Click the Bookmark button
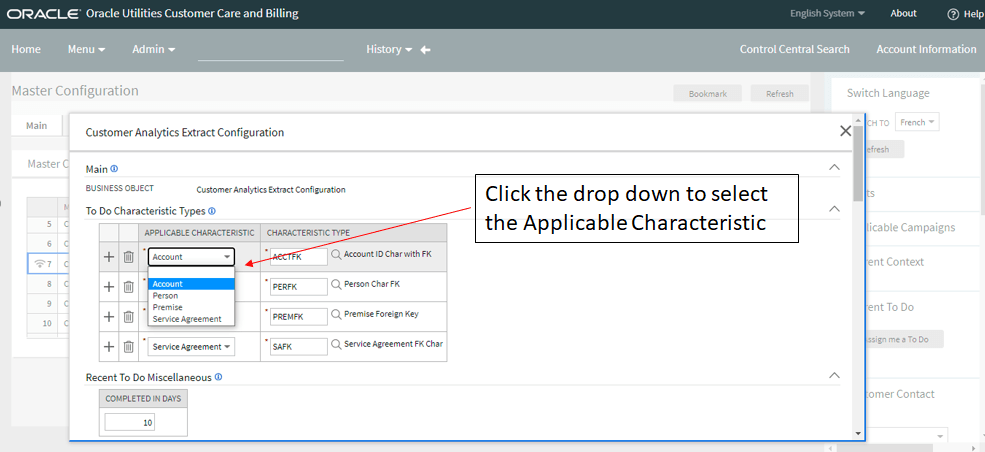 point(708,94)
